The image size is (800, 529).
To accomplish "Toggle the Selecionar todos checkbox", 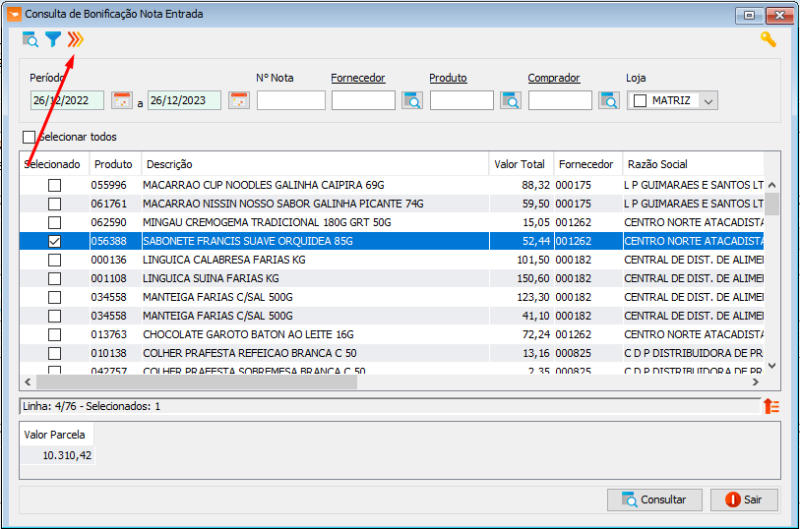I will coord(29,137).
